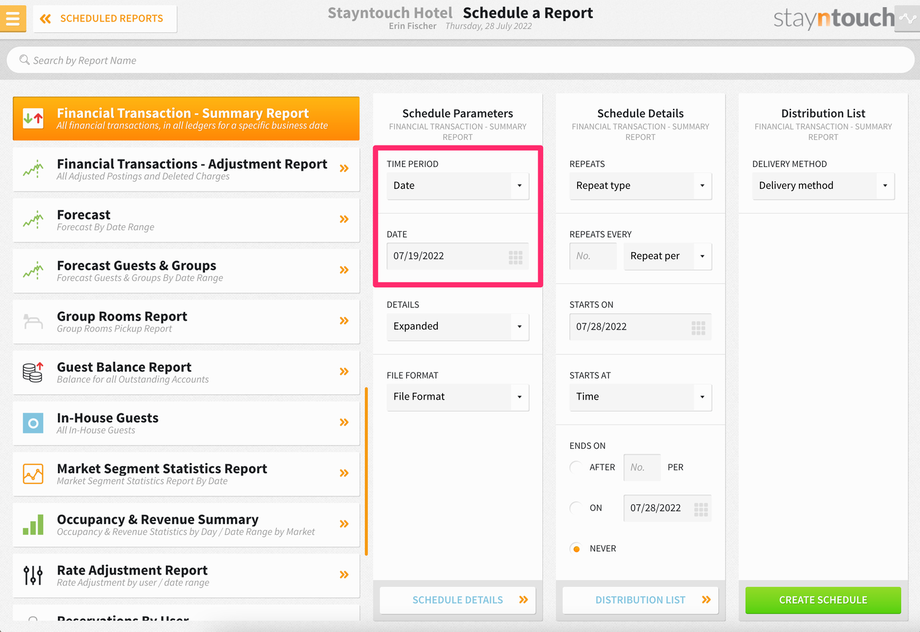The image size is (920, 632).
Task: Select the Guest Balance Report title text
Action: [x=124, y=367]
